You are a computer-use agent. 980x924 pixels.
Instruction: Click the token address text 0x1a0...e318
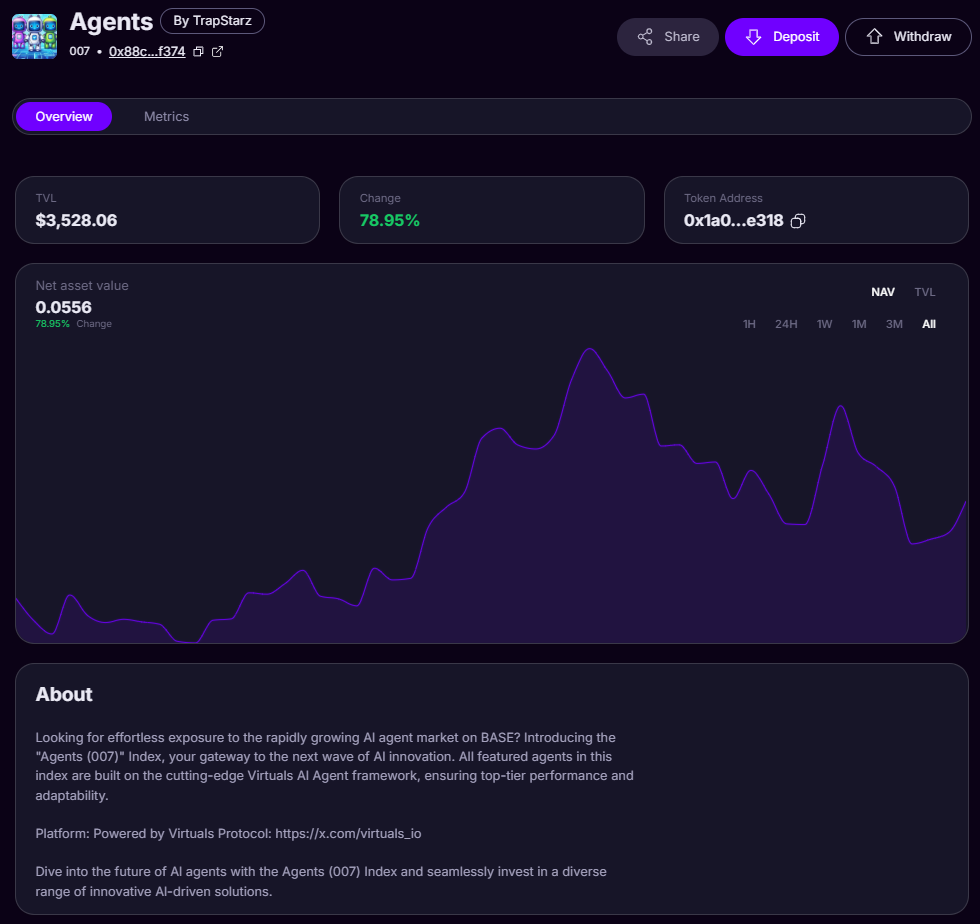click(x=733, y=220)
